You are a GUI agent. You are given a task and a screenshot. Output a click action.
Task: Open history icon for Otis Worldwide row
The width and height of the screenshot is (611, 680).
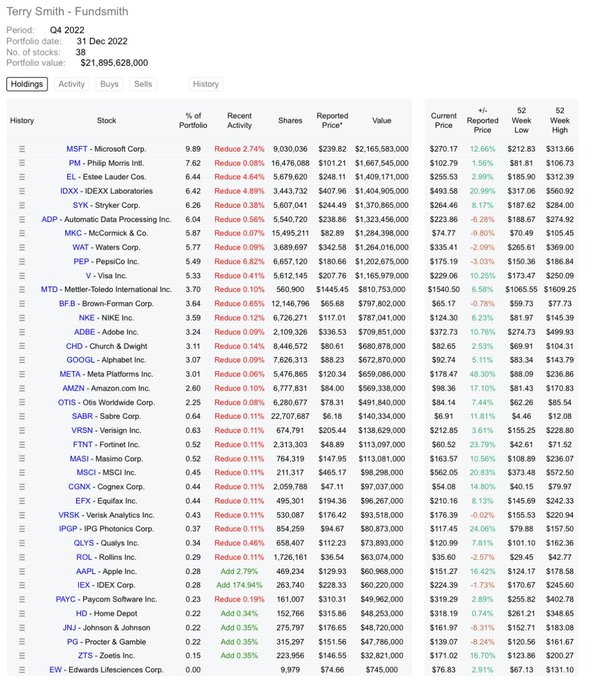tap(22, 402)
